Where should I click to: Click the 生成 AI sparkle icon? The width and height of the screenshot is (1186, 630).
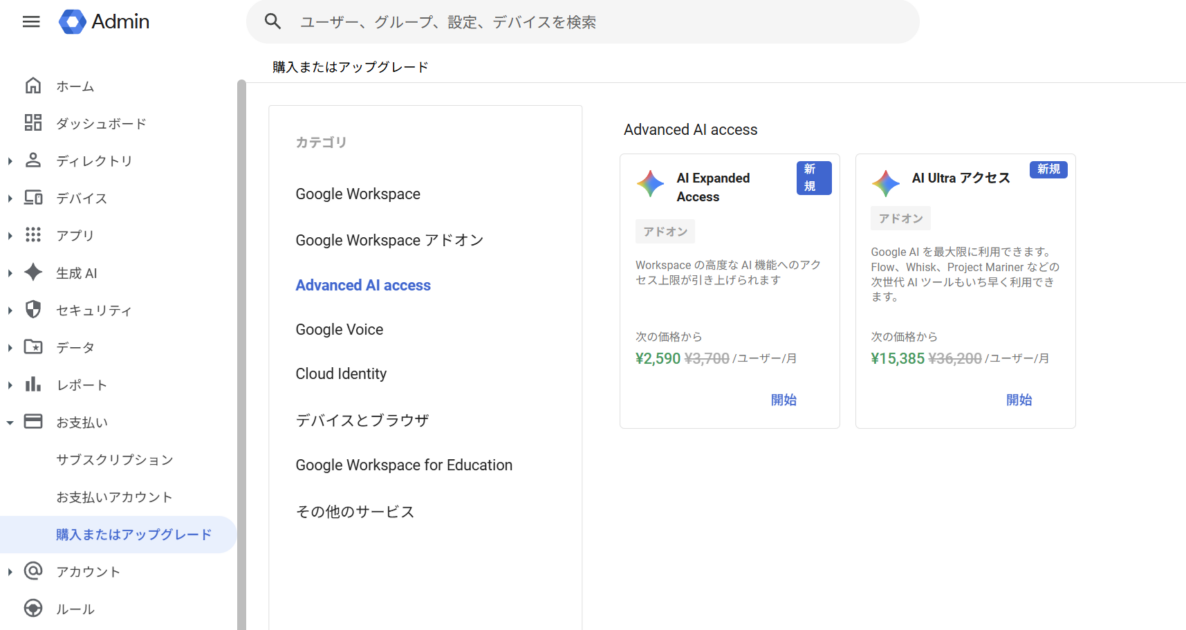[x=33, y=272]
